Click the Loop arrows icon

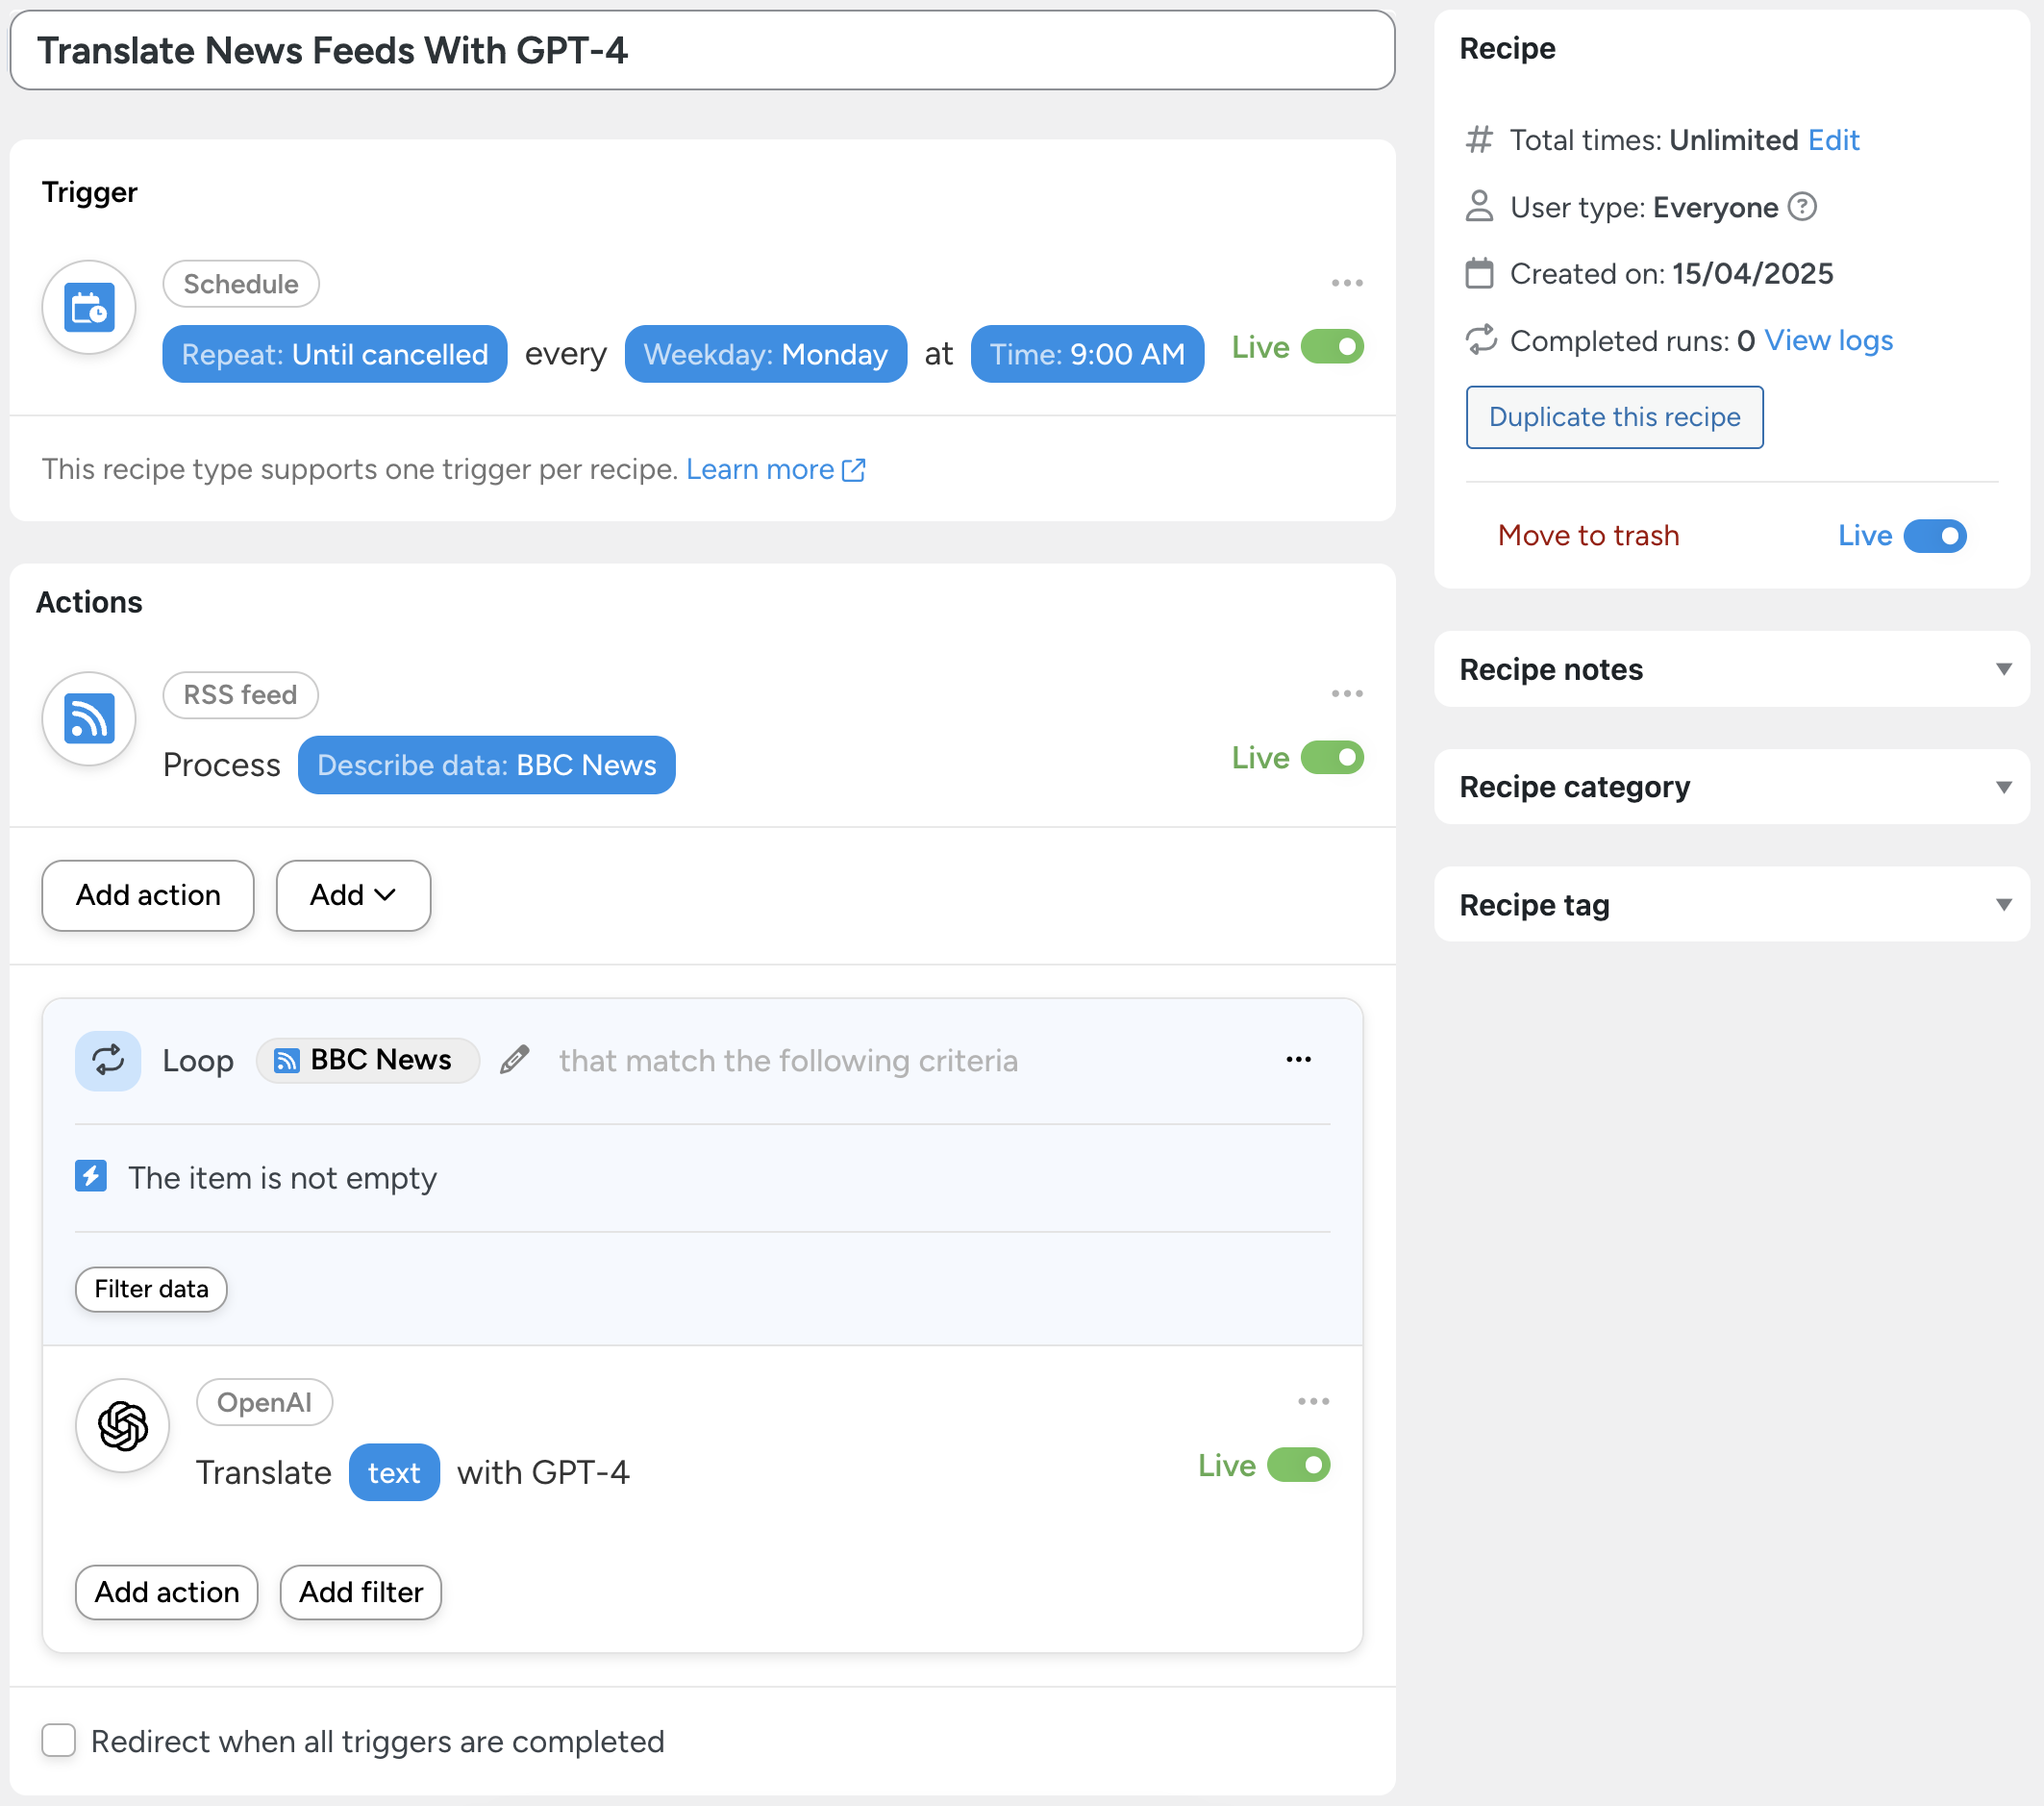(108, 1060)
